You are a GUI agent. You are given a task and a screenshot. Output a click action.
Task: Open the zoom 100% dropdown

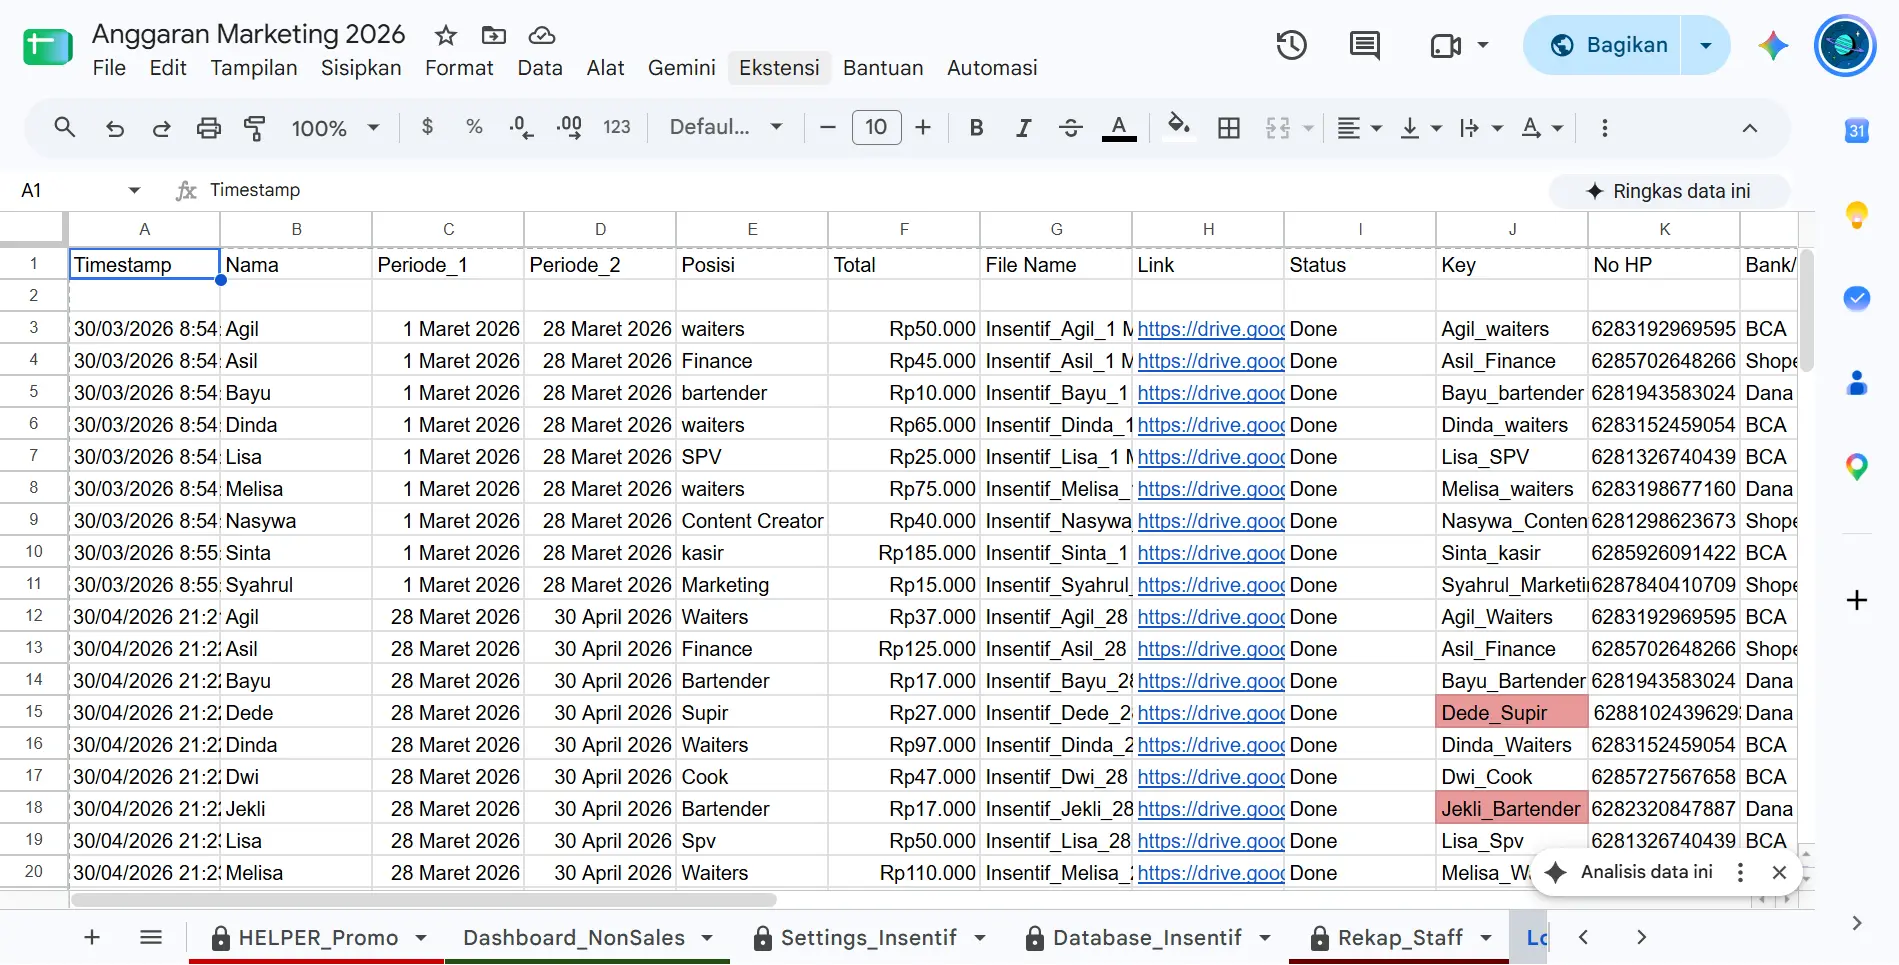click(335, 128)
